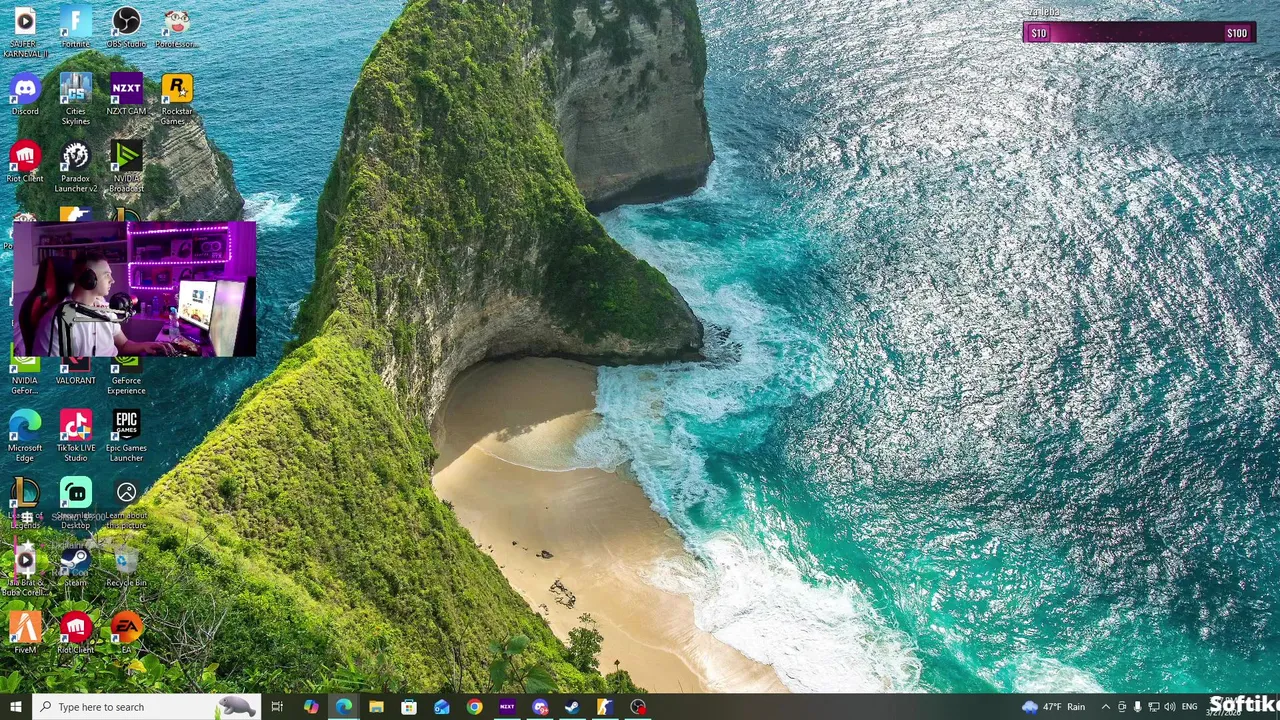Screen dimensions: 1280x720
Task: Show hidden system tray icons
Action: pyautogui.click(x=1105, y=707)
